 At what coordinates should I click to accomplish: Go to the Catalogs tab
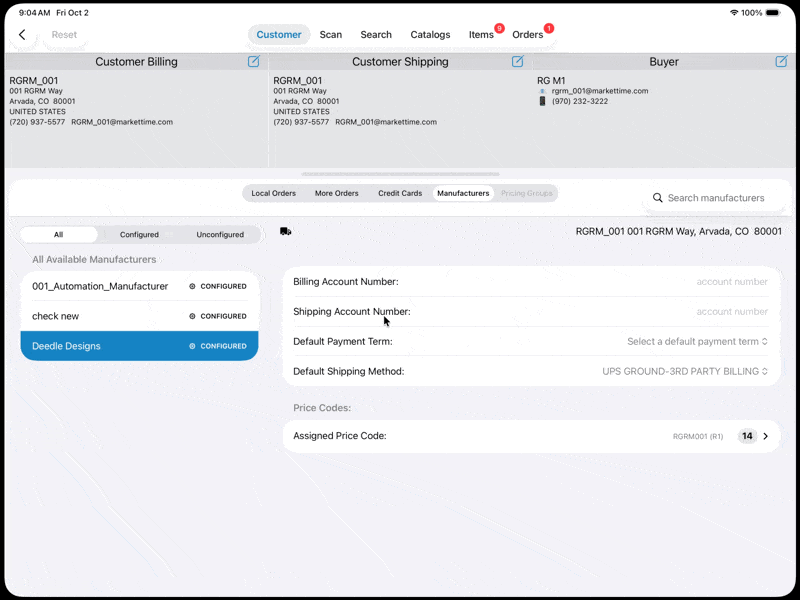click(430, 35)
